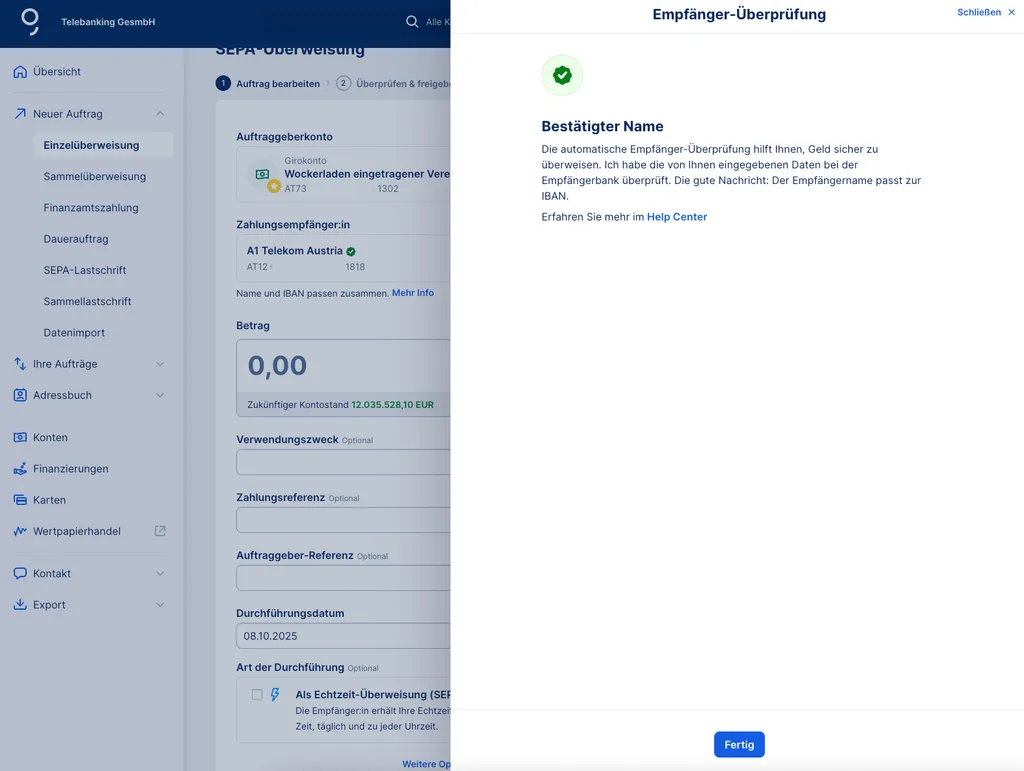Enable the Echtzeit-Überweisung checkbox
Screen dimensions: 1024x771
[257, 694]
